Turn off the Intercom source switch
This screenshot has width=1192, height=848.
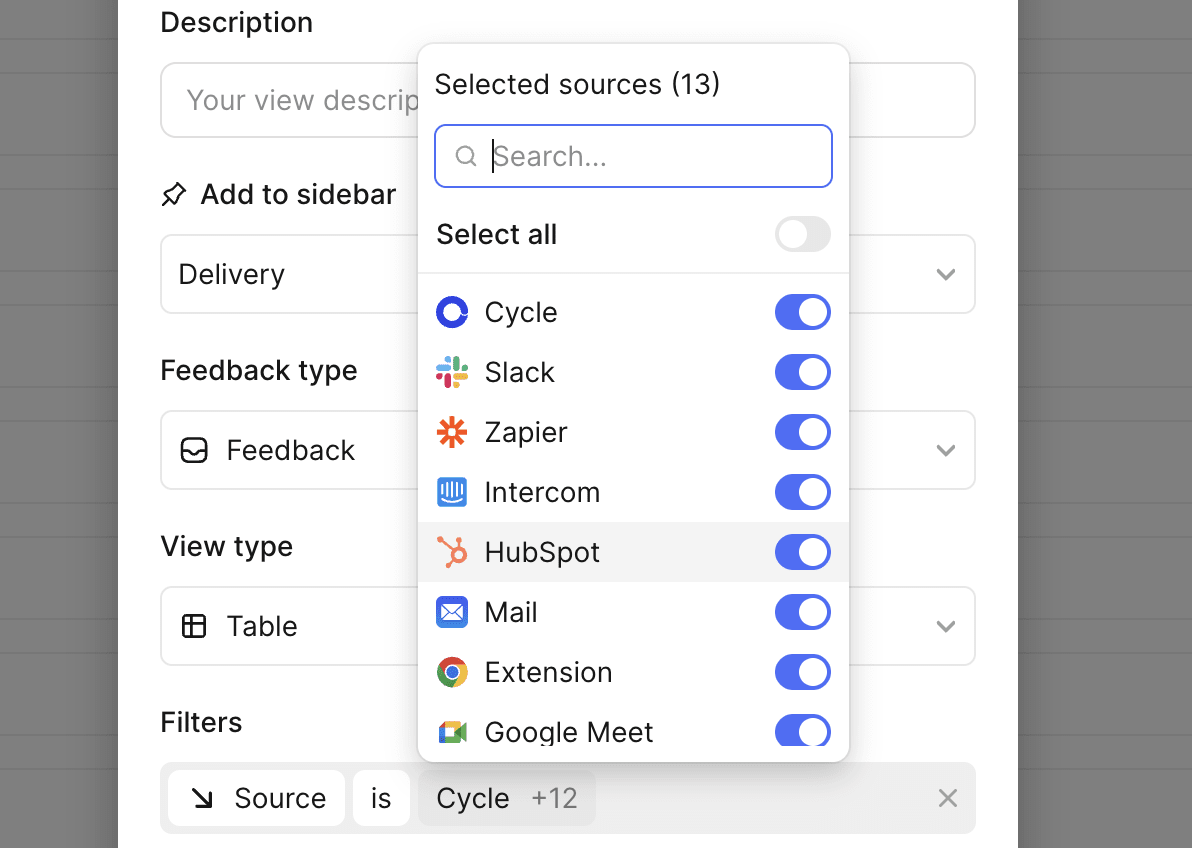[803, 492]
